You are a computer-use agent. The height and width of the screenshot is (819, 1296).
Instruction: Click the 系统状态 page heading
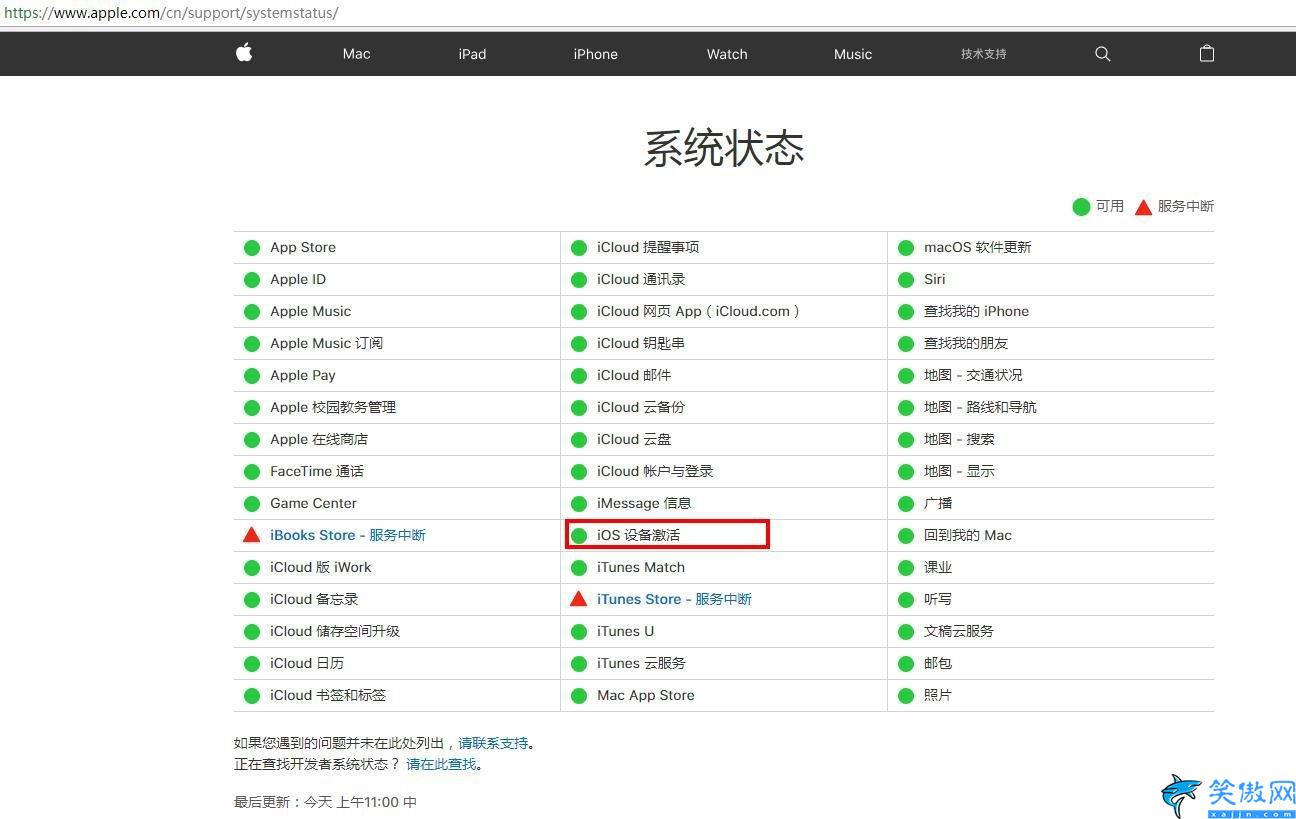tap(724, 149)
